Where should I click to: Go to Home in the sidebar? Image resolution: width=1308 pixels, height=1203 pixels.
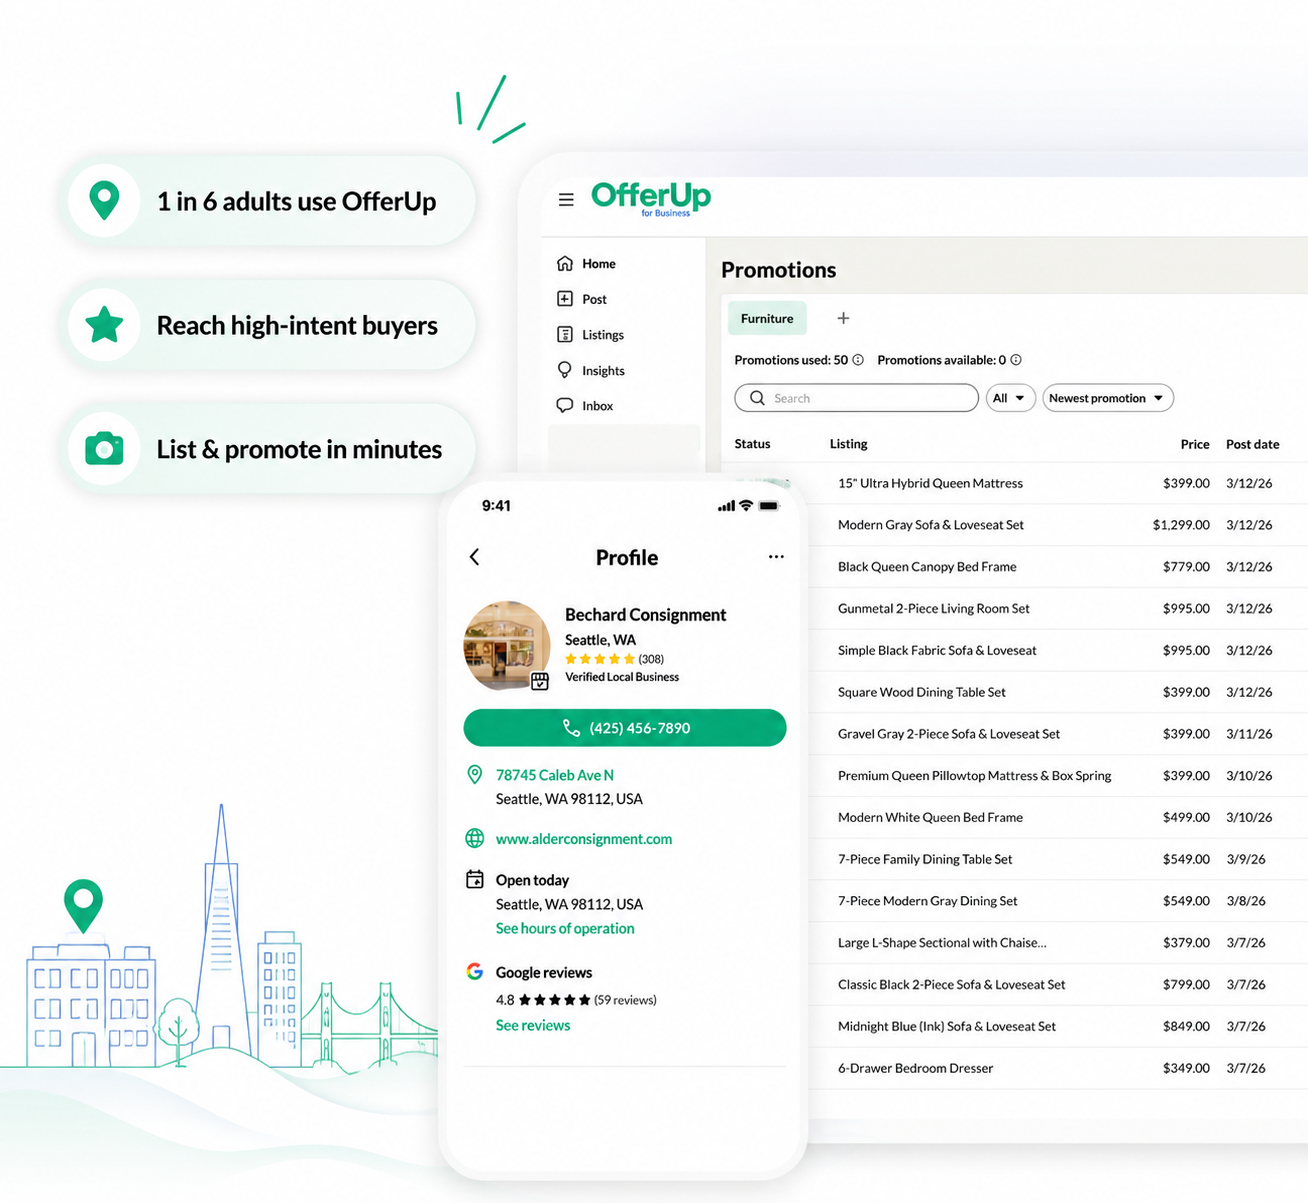599,264
